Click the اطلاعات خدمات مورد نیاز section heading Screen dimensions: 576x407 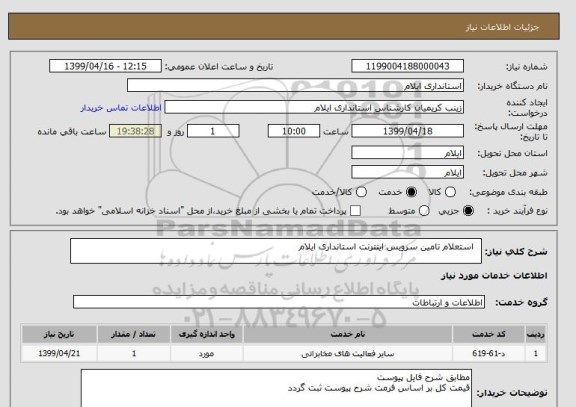[494, 276]
